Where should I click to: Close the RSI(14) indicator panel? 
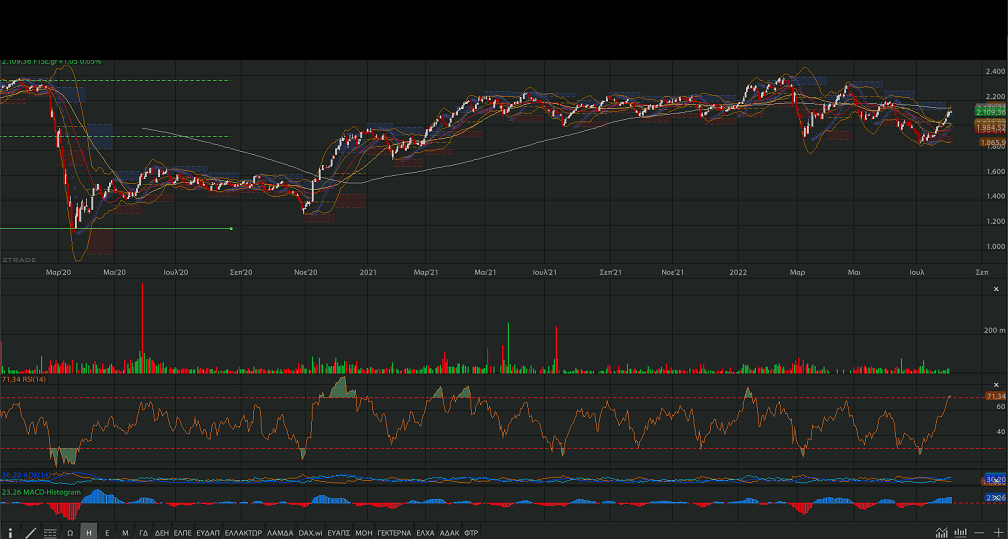[x=994, y=384]
